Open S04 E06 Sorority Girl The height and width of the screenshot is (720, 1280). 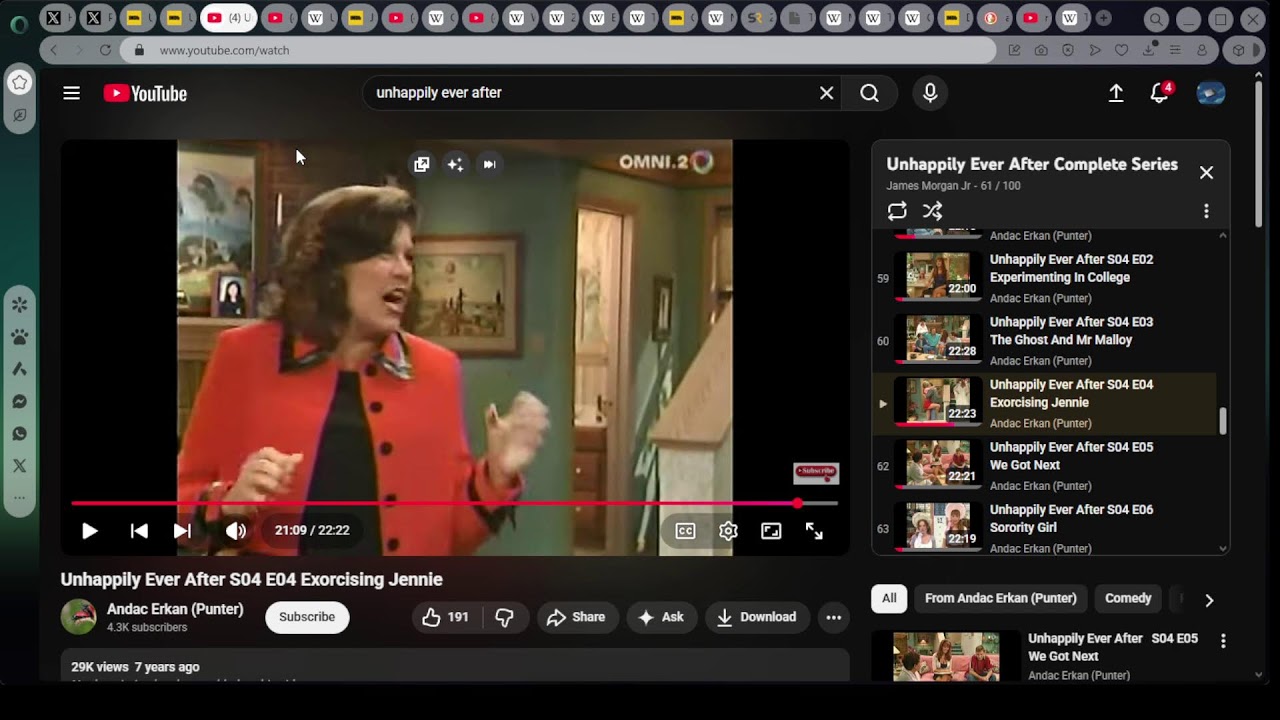pos(1045,526)
